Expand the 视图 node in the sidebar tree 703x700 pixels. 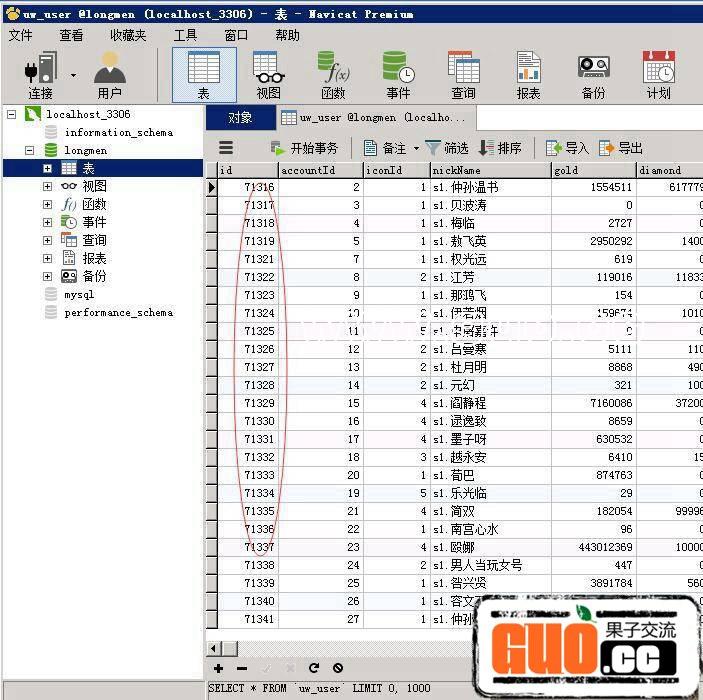point(47,187)
